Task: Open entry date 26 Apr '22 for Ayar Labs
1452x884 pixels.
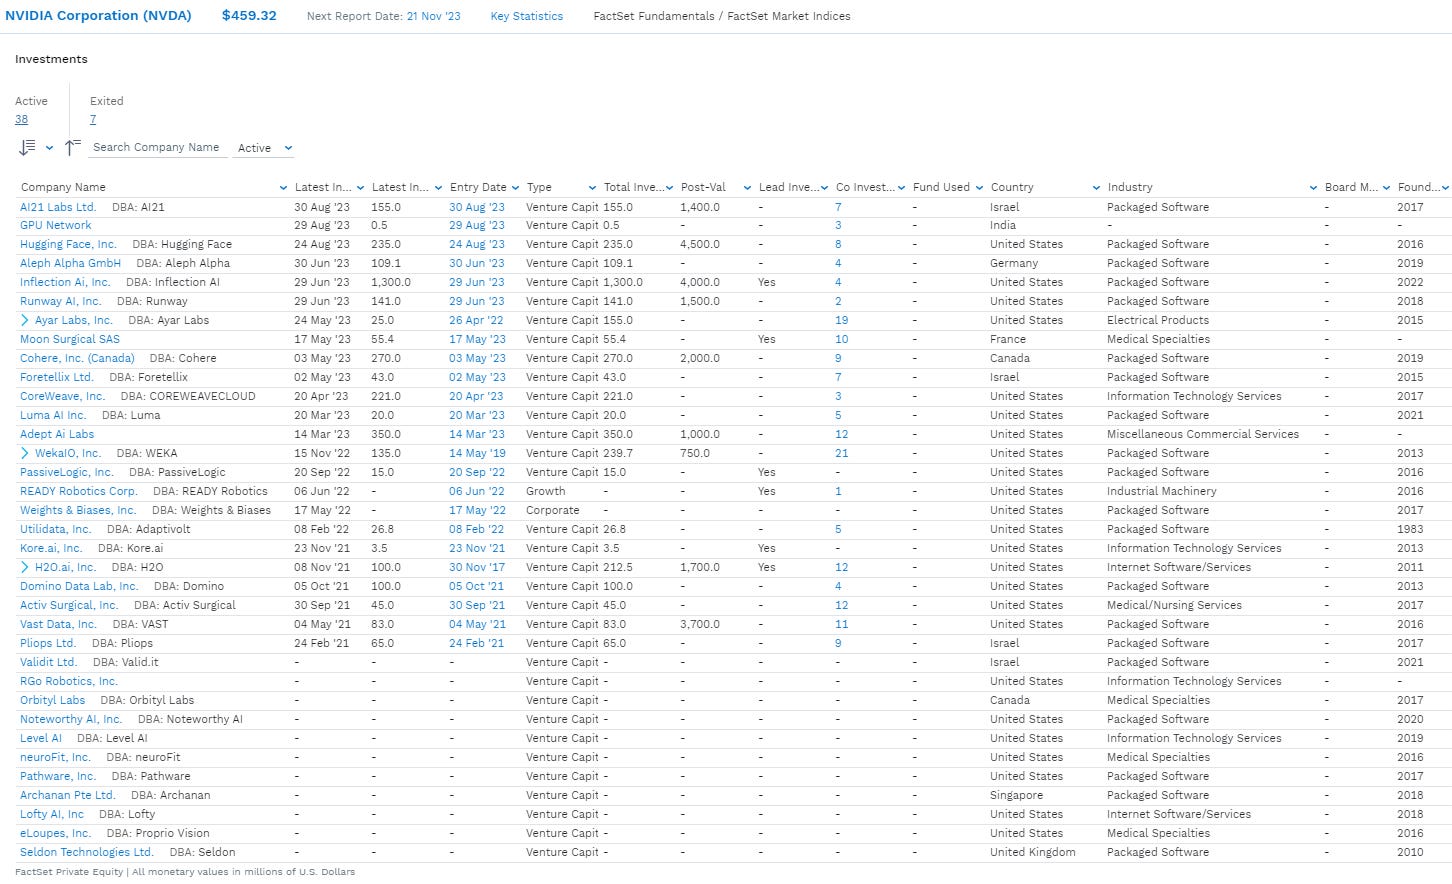Action: pos(477,320)
